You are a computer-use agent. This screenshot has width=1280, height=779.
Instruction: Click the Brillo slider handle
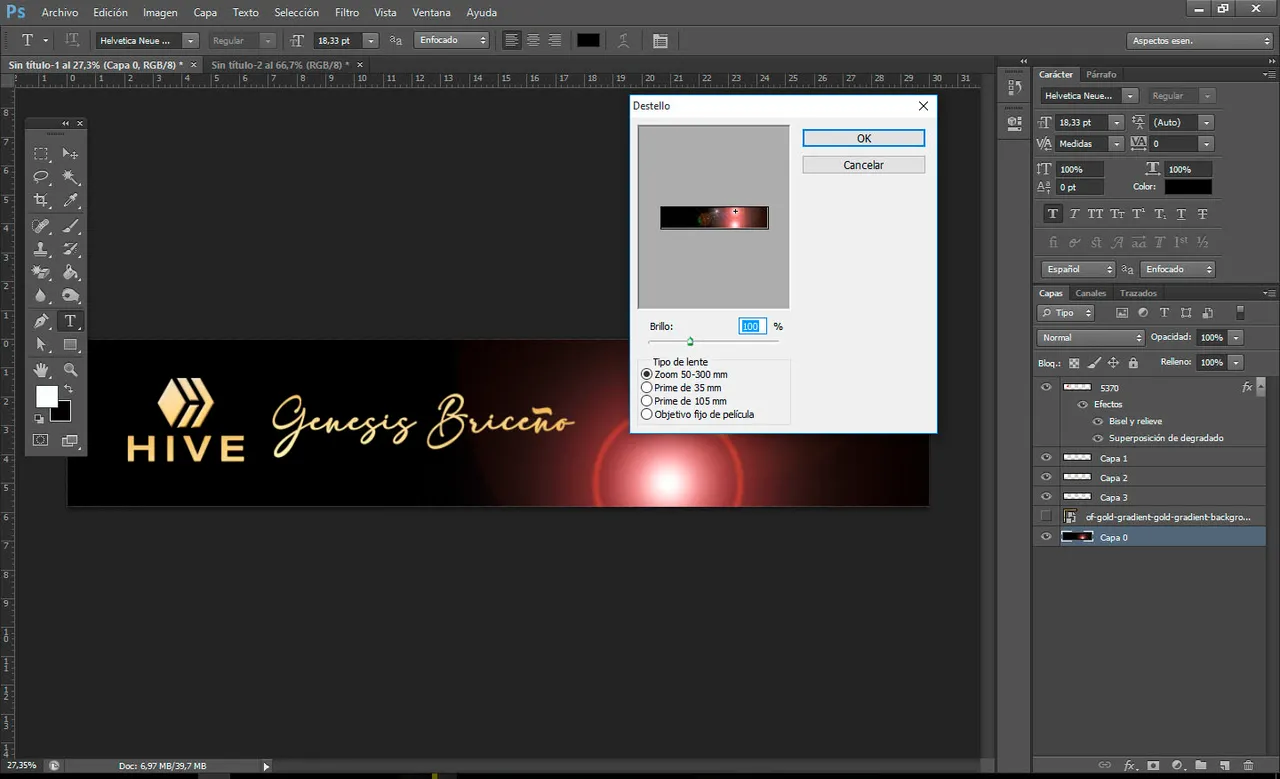tap(690, 342)
